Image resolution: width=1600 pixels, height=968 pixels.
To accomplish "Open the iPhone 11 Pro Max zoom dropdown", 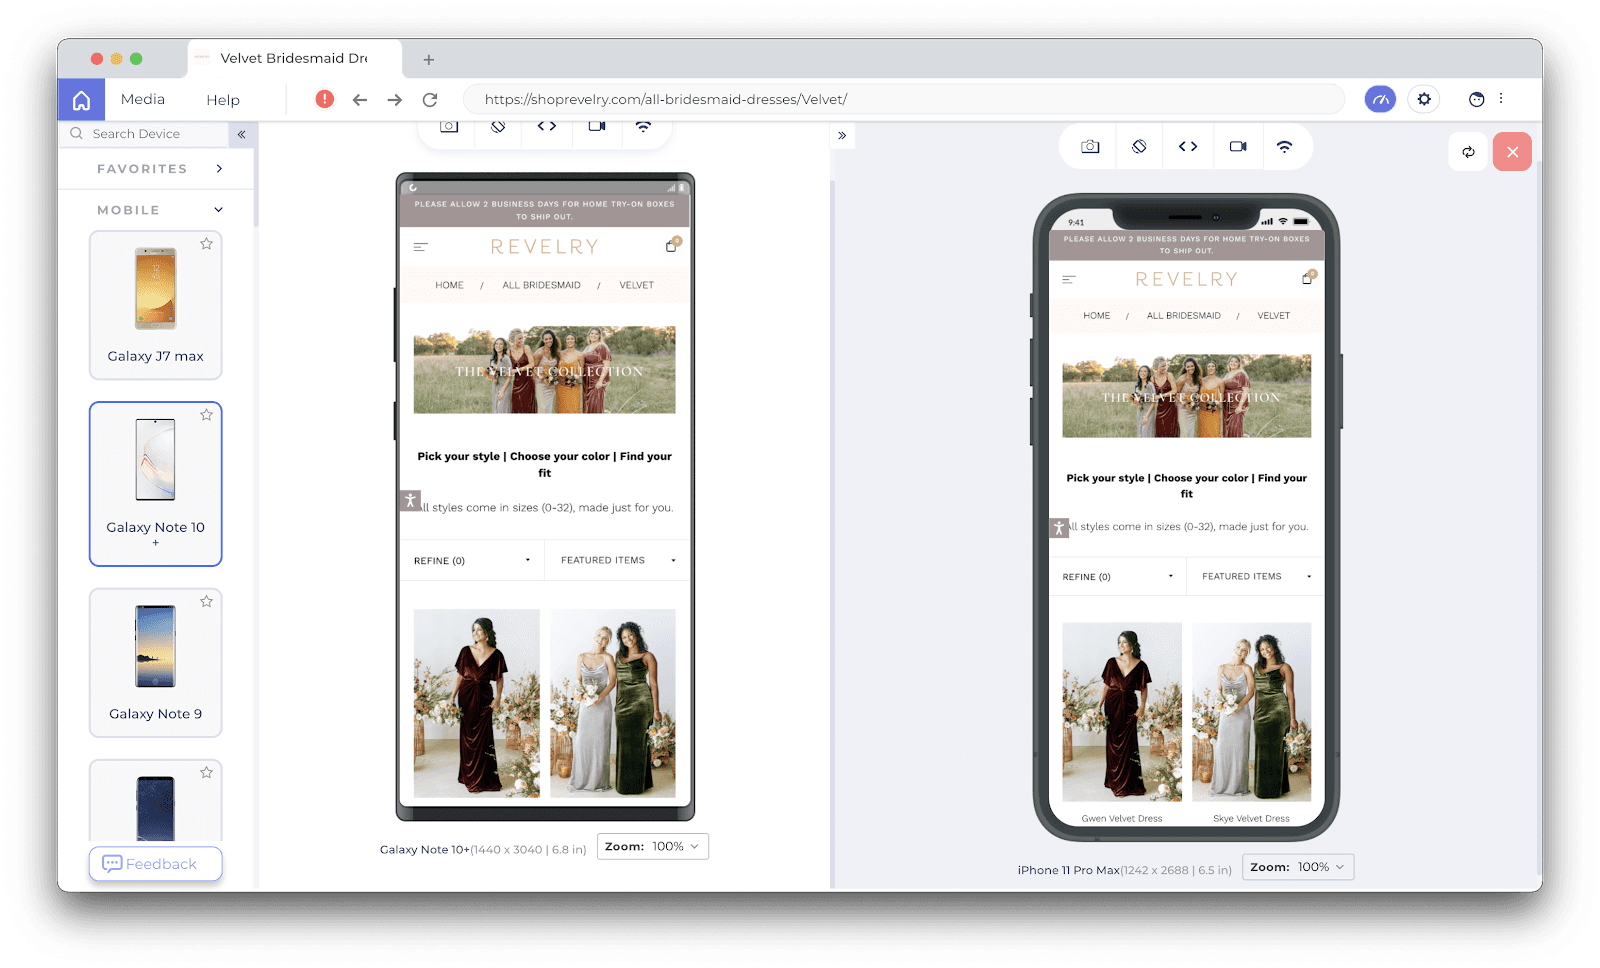I will [1298, 867].
